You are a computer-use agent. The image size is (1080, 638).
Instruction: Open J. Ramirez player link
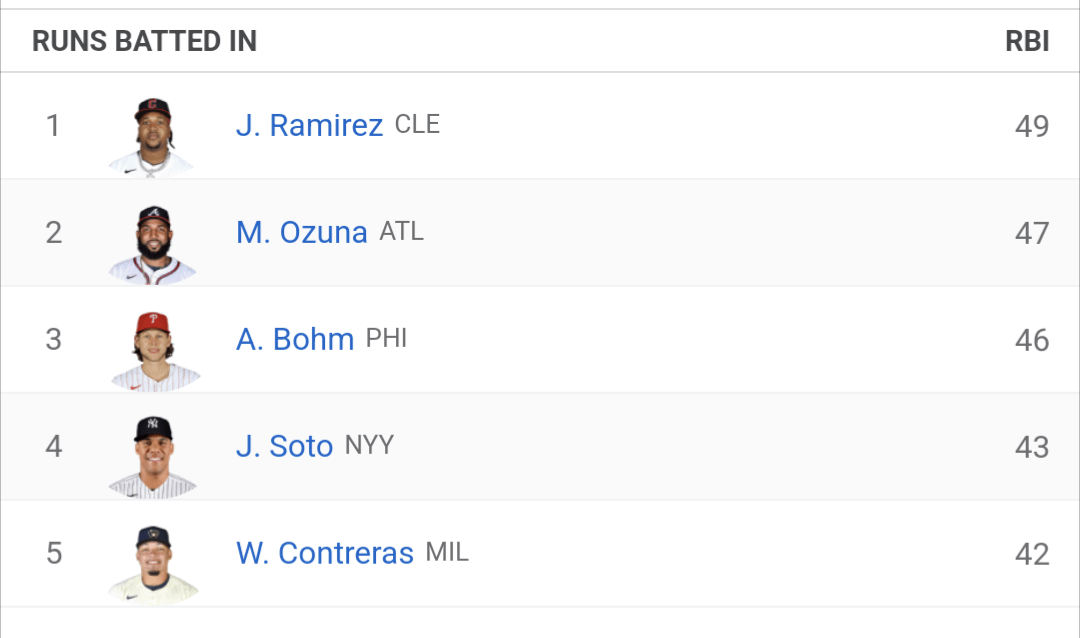point(309,125)
